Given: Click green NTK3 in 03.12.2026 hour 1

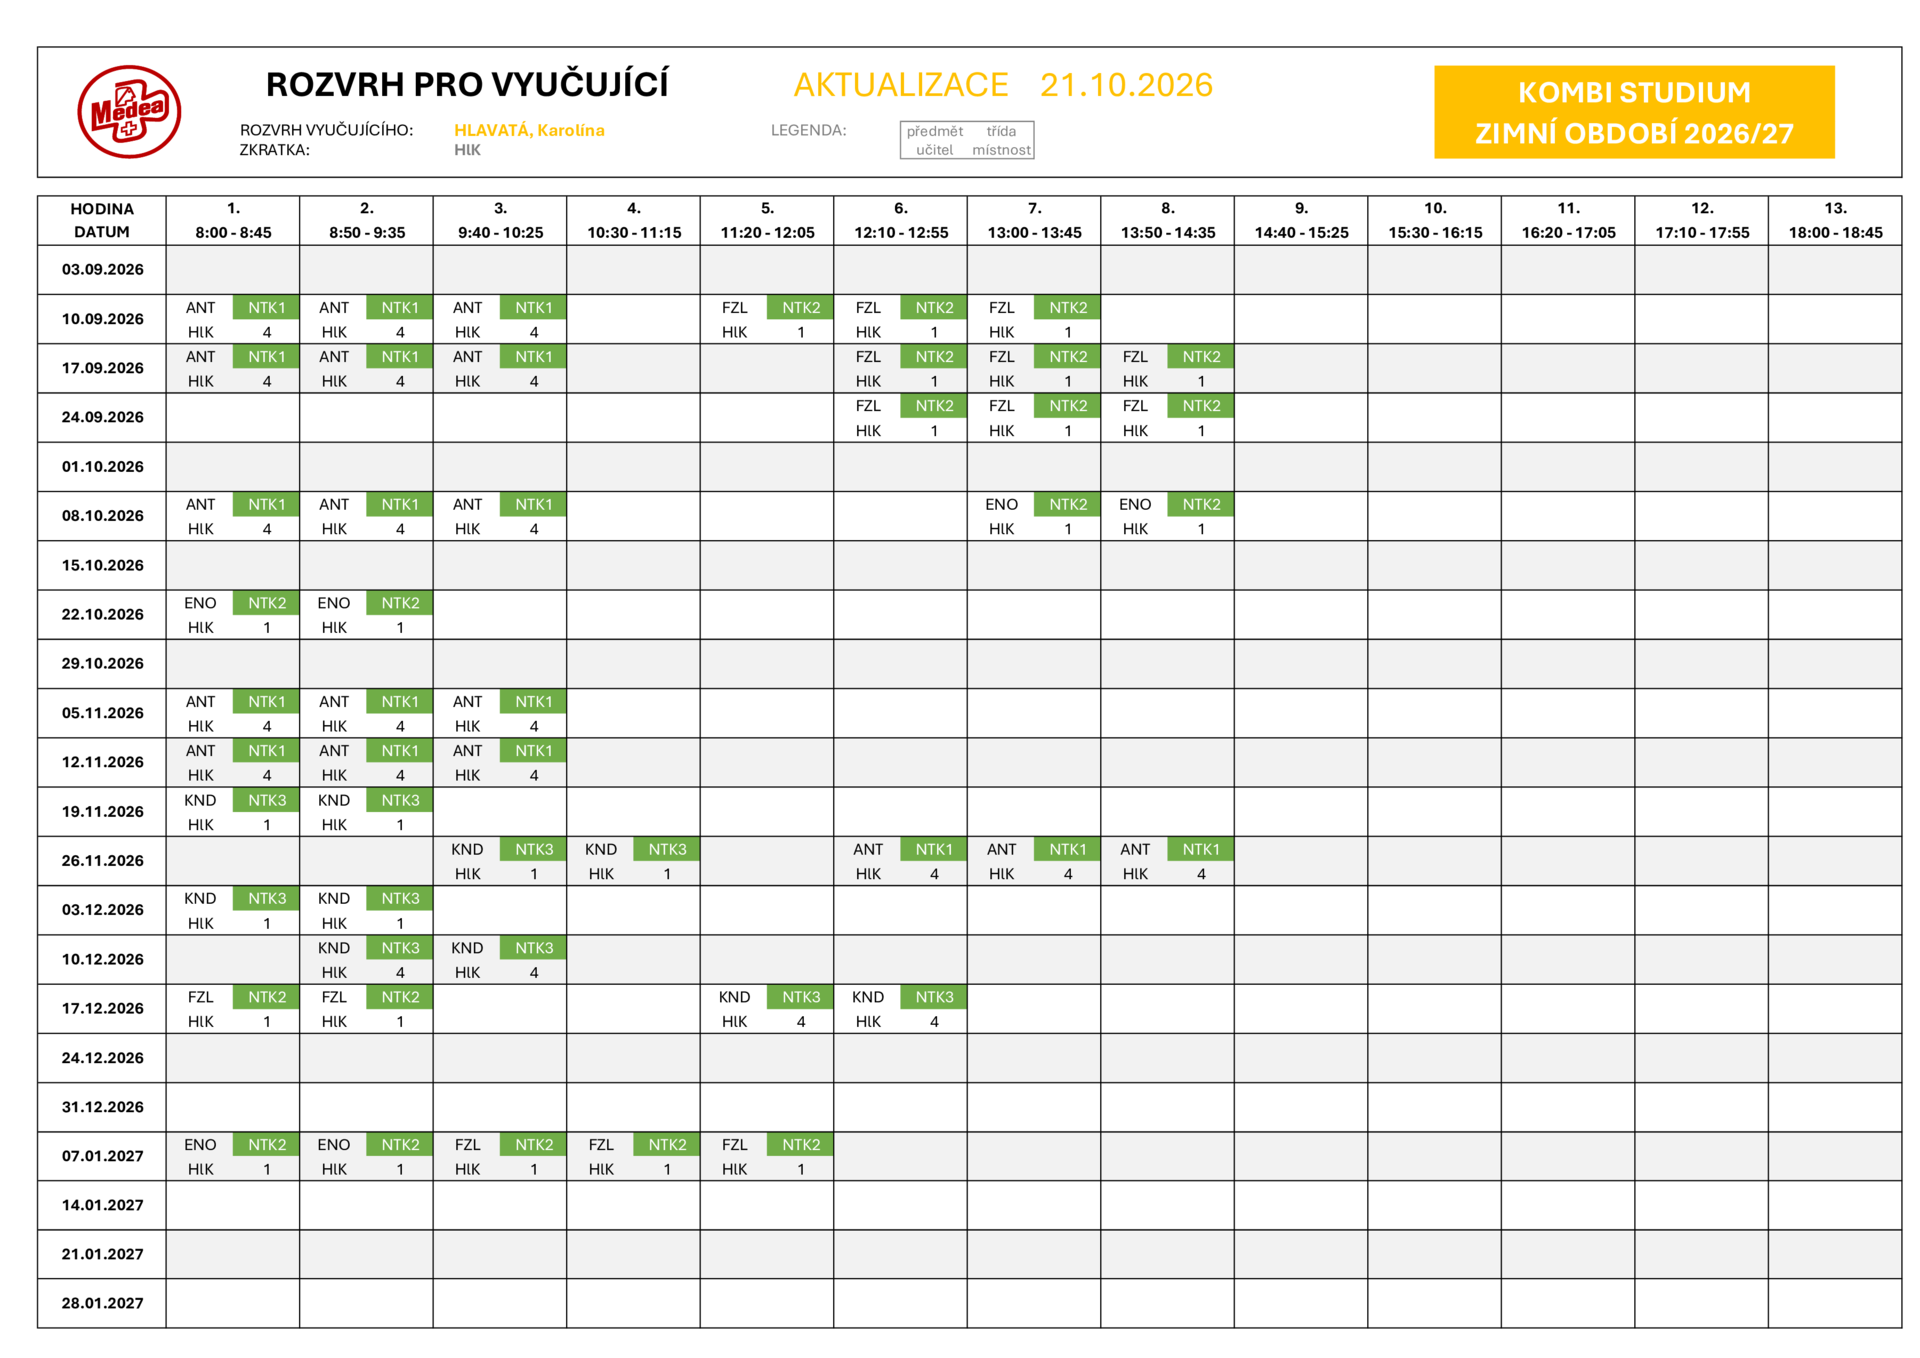Looking at the screenshot, I should 267,899.
